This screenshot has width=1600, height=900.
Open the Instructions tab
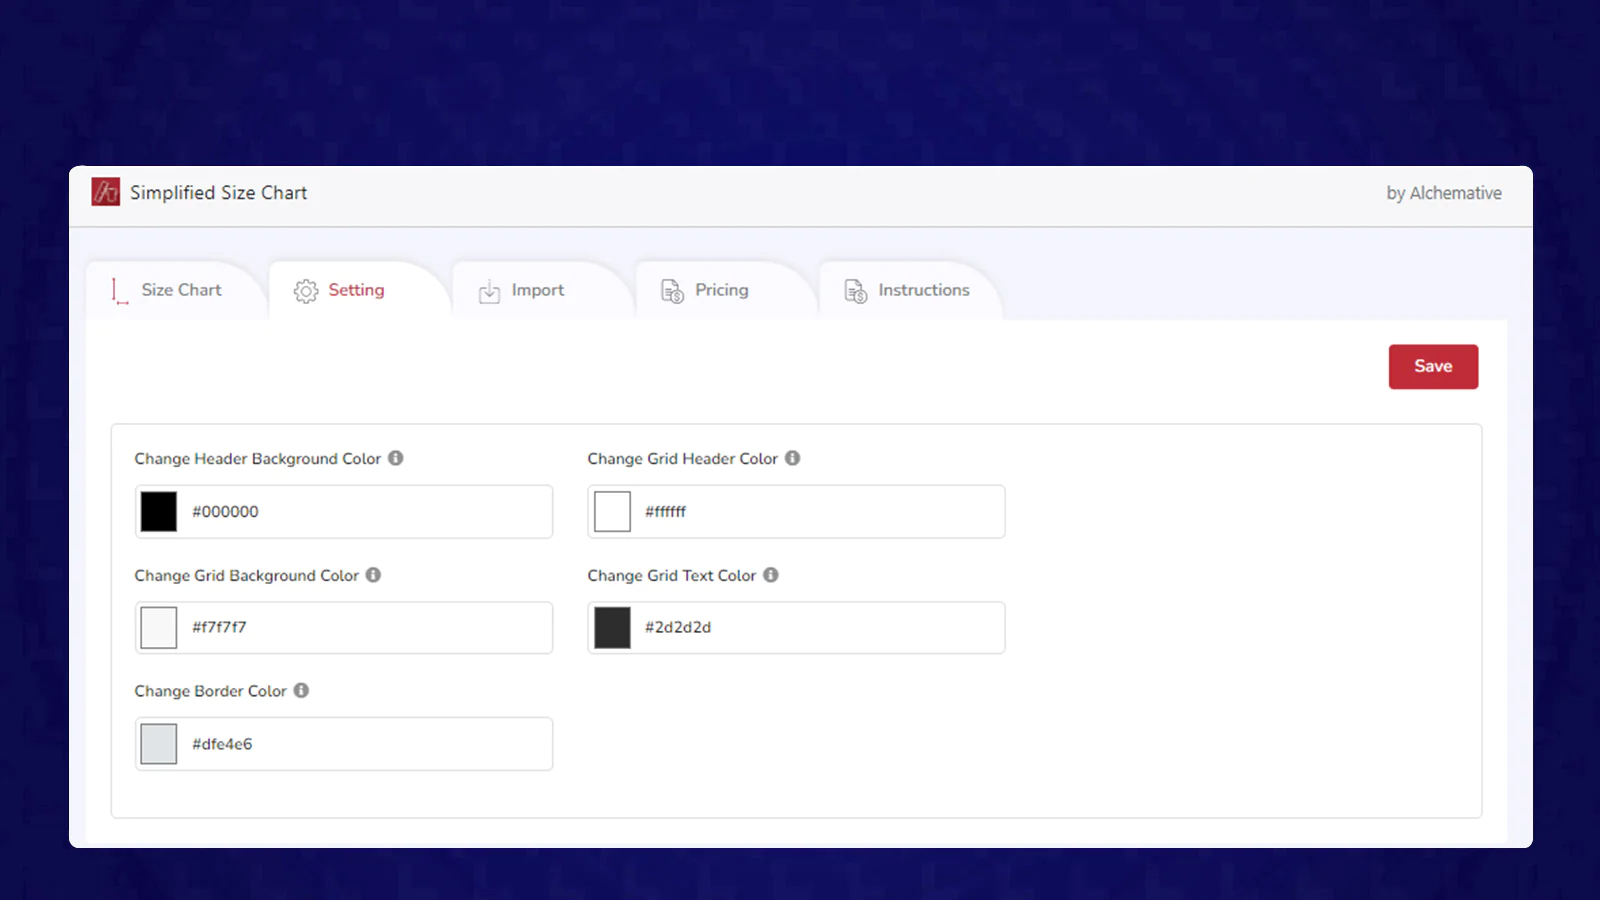click(923, 290)
